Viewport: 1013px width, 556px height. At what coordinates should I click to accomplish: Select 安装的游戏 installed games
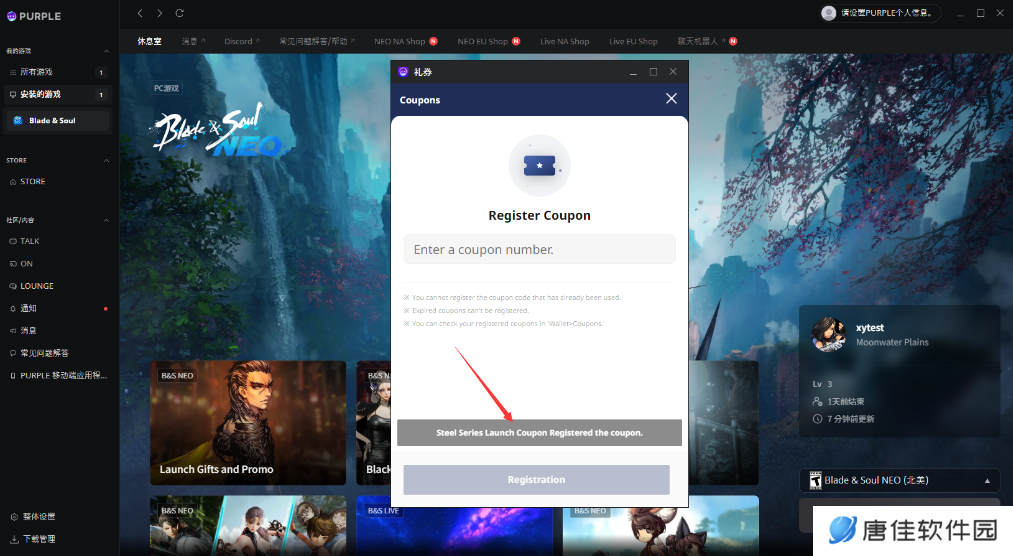point(58,94)
